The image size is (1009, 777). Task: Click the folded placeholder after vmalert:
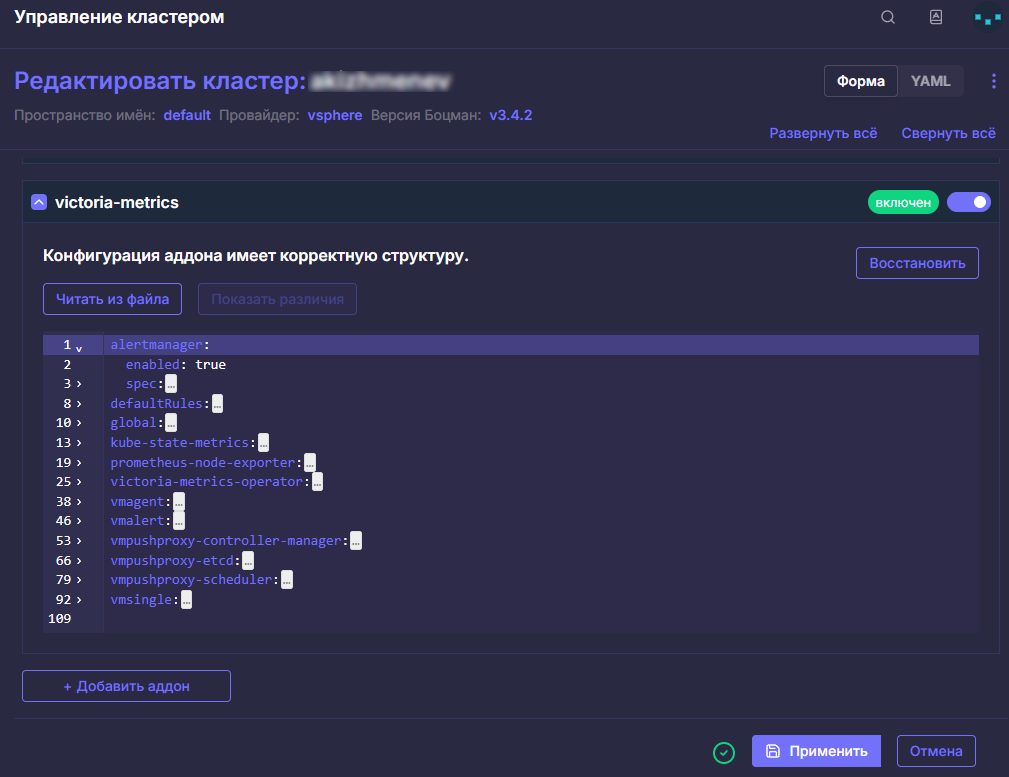click(179, 521)
